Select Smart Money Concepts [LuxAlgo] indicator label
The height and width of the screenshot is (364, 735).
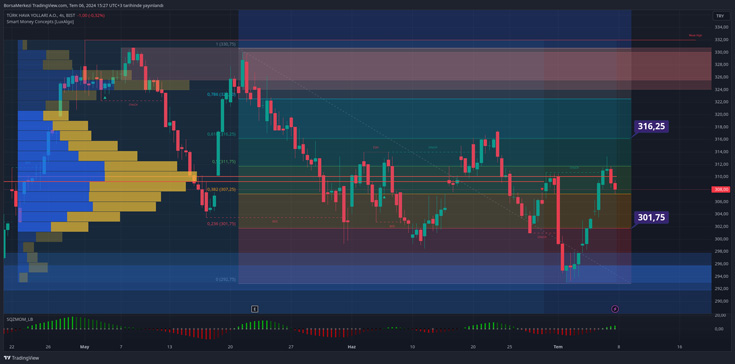click(40, 22)
